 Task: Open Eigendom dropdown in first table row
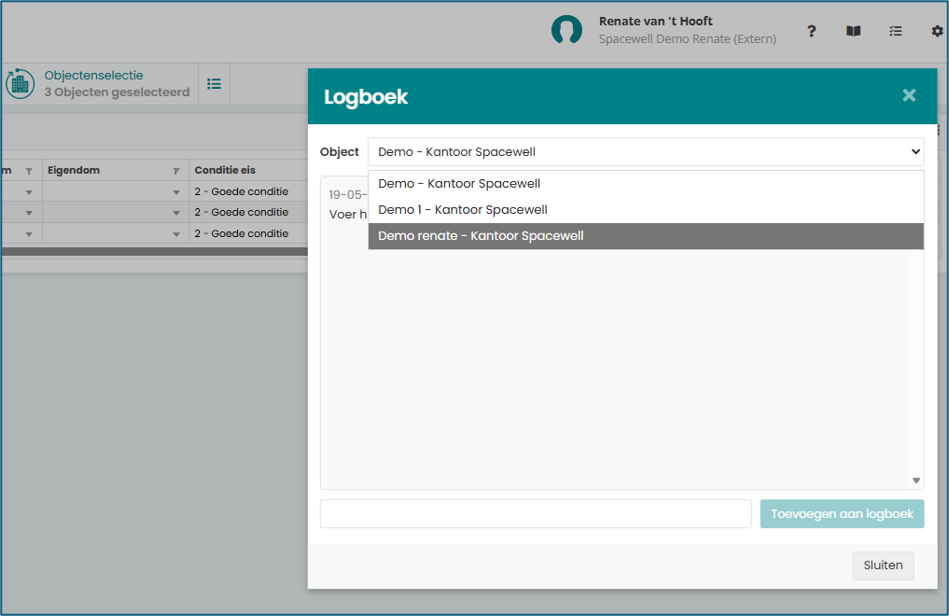pos(176,192)
